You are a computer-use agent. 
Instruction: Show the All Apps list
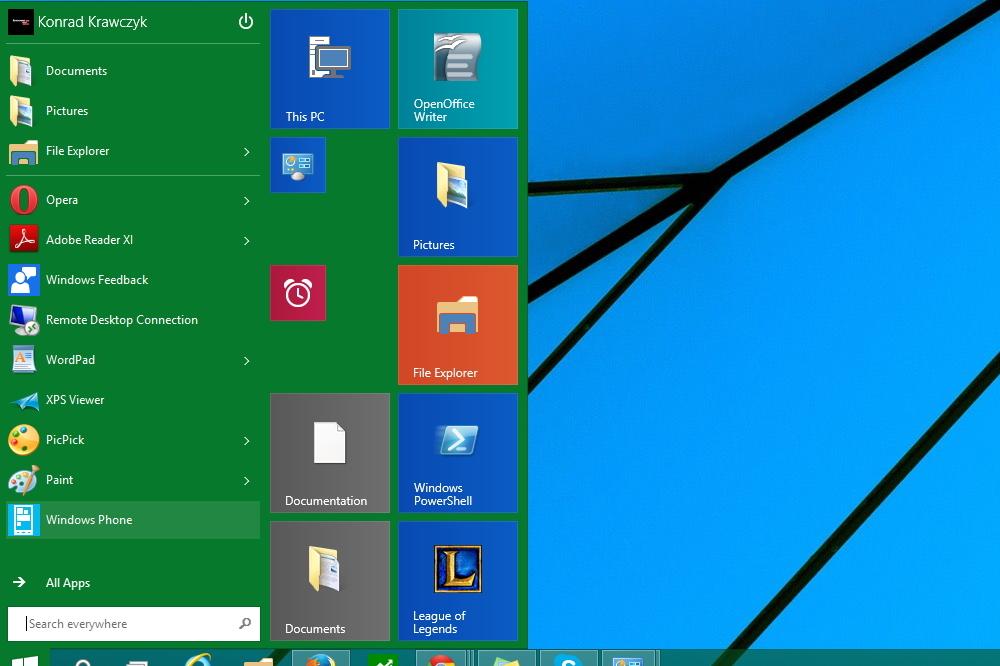pyautogui.click(x=68, y=582)
